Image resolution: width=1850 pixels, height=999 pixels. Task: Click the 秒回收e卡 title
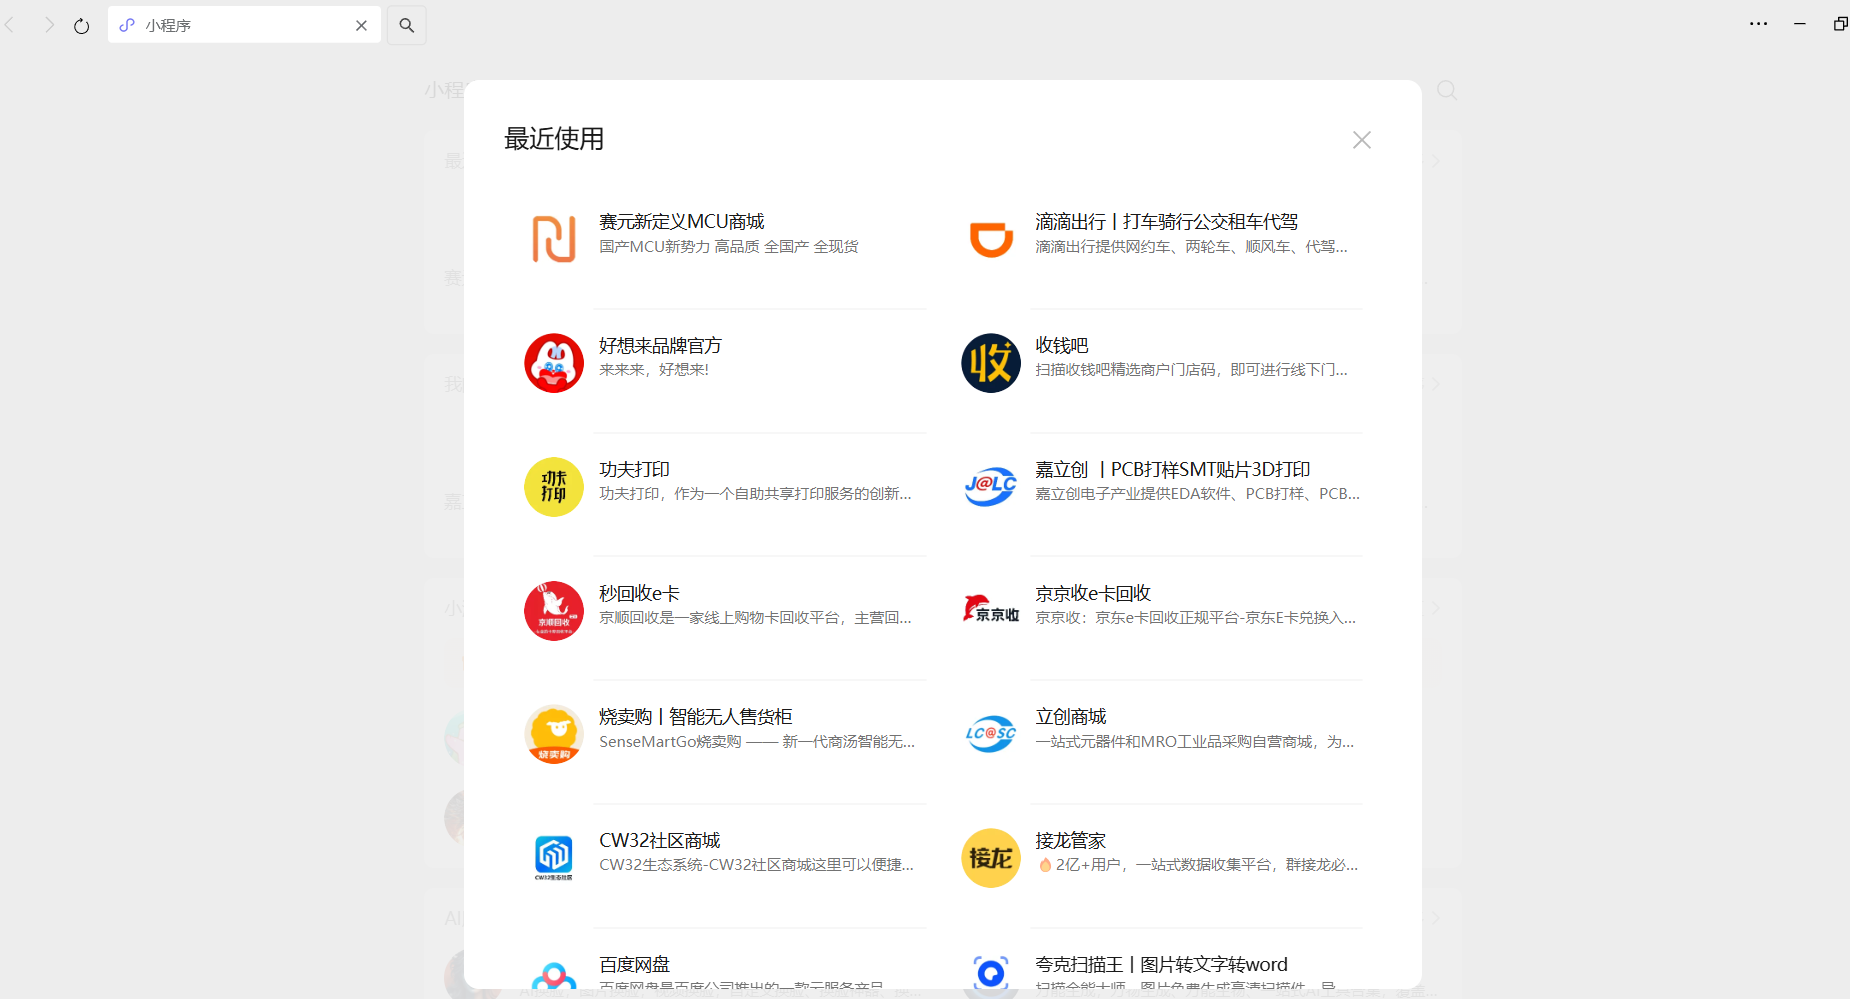(x=639, y=593)
